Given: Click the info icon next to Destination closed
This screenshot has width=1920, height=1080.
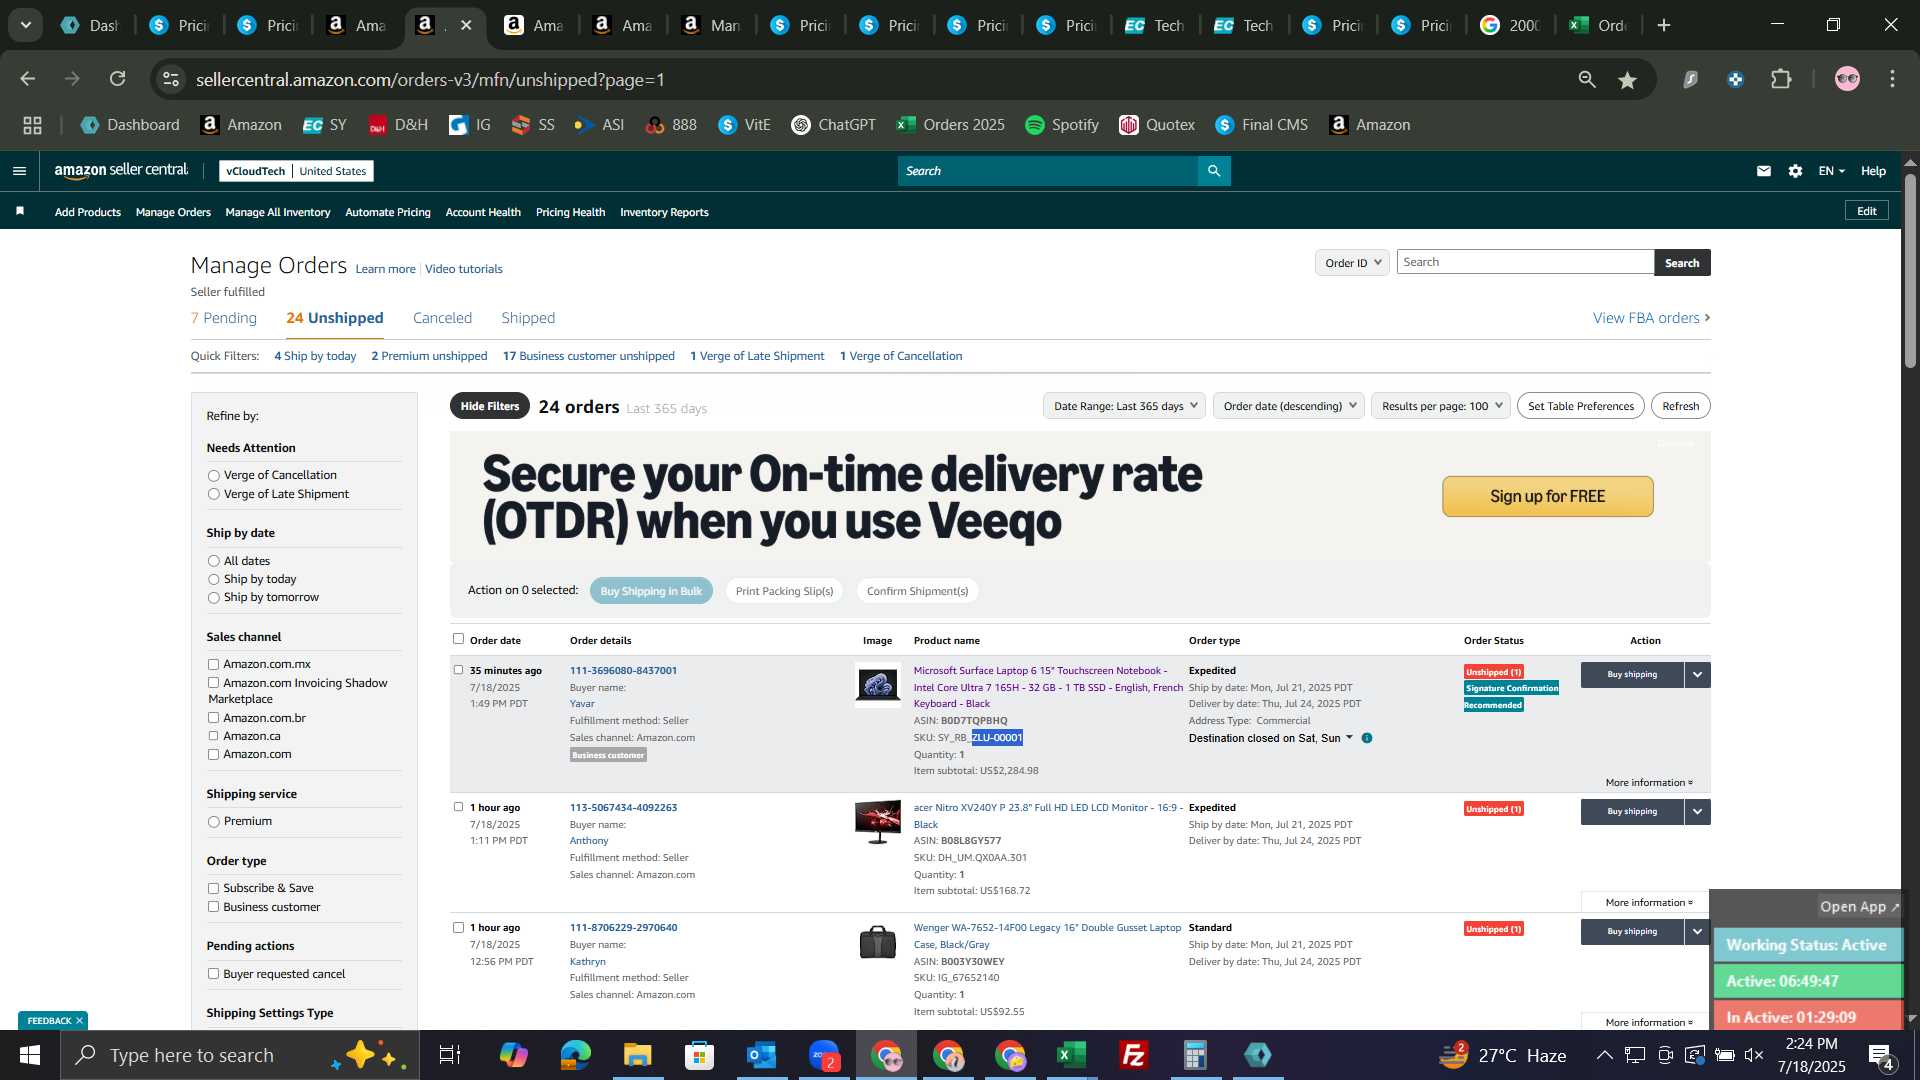Looking at the screenshot, I should tap(1367, 738).
